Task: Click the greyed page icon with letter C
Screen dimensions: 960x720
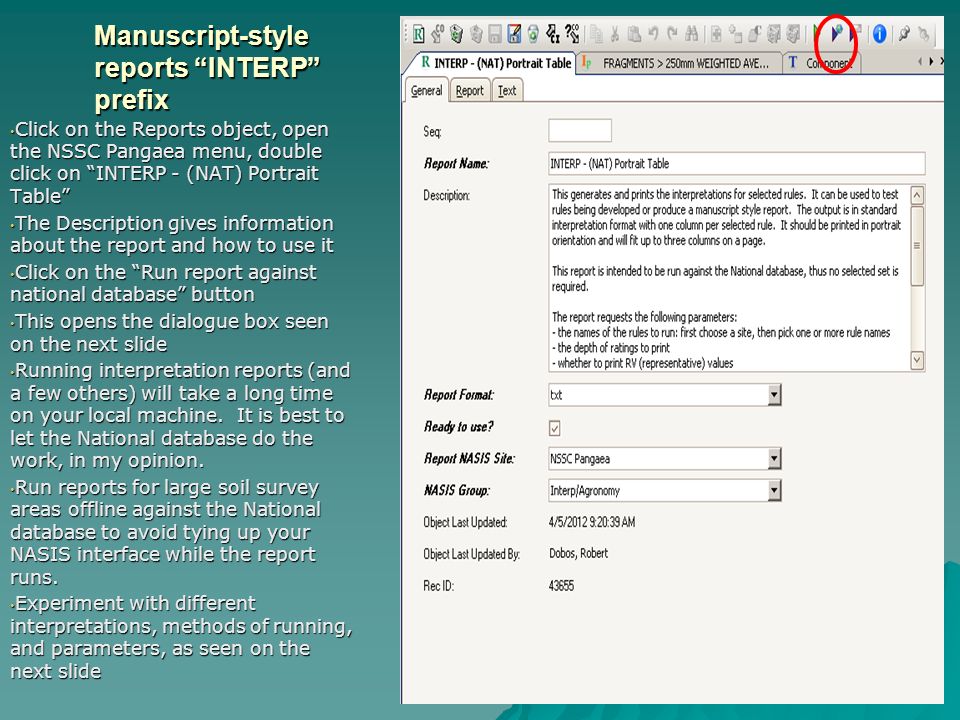Action: pyautogui.click(x=755, y=35)
